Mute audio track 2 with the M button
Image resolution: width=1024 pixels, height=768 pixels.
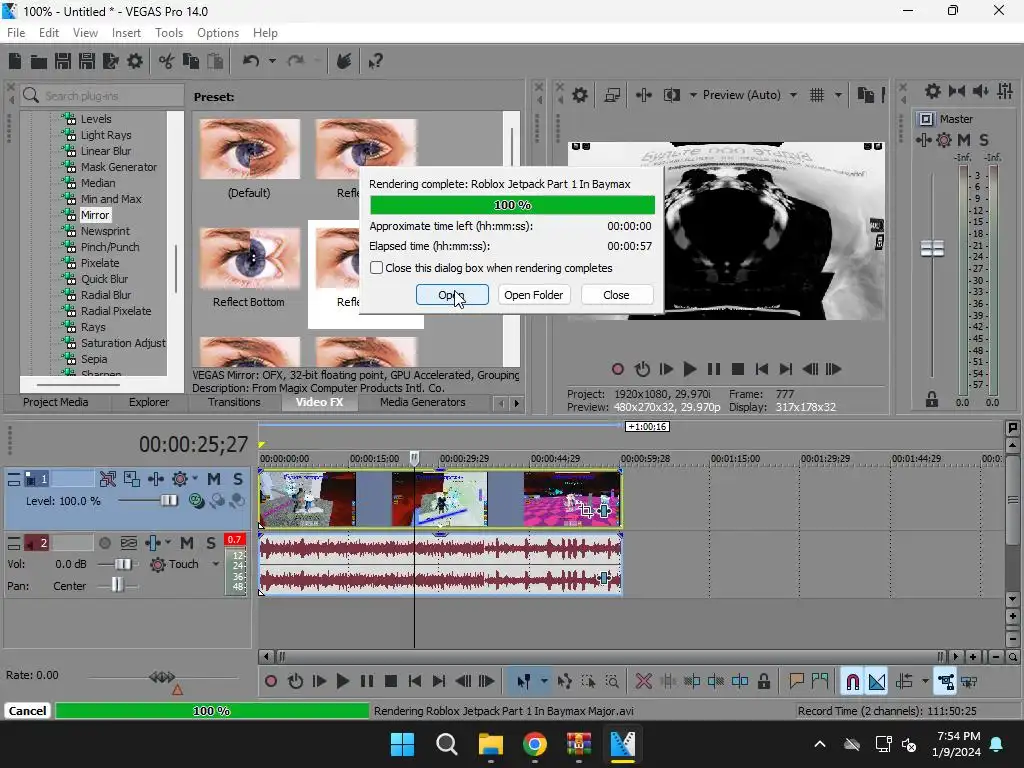point(187,543)
